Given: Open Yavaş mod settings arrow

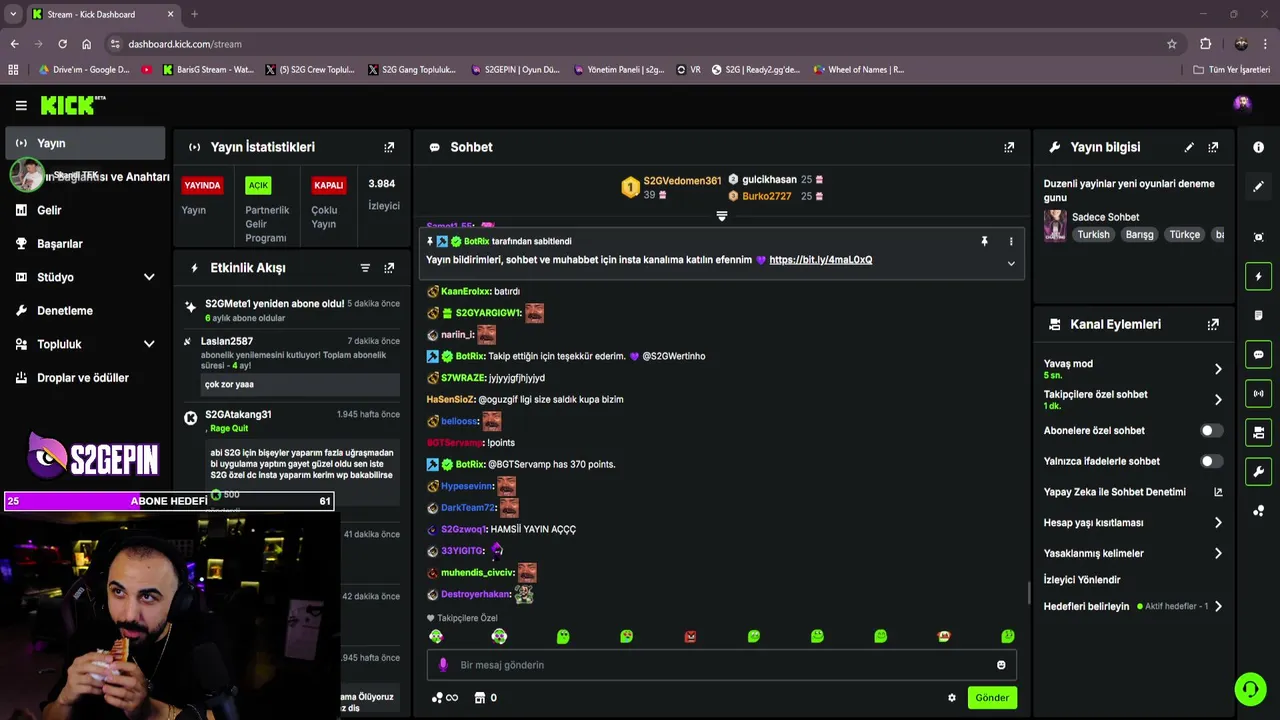Looking at the screenshot, I should (x=1218, y=369).
